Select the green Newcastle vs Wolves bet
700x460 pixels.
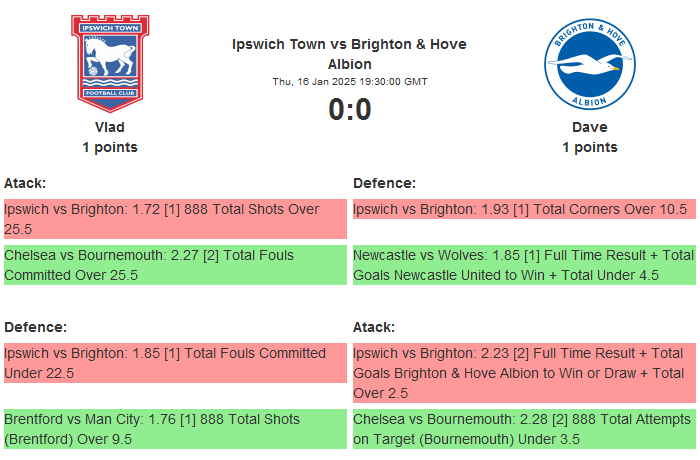point(523,265)
